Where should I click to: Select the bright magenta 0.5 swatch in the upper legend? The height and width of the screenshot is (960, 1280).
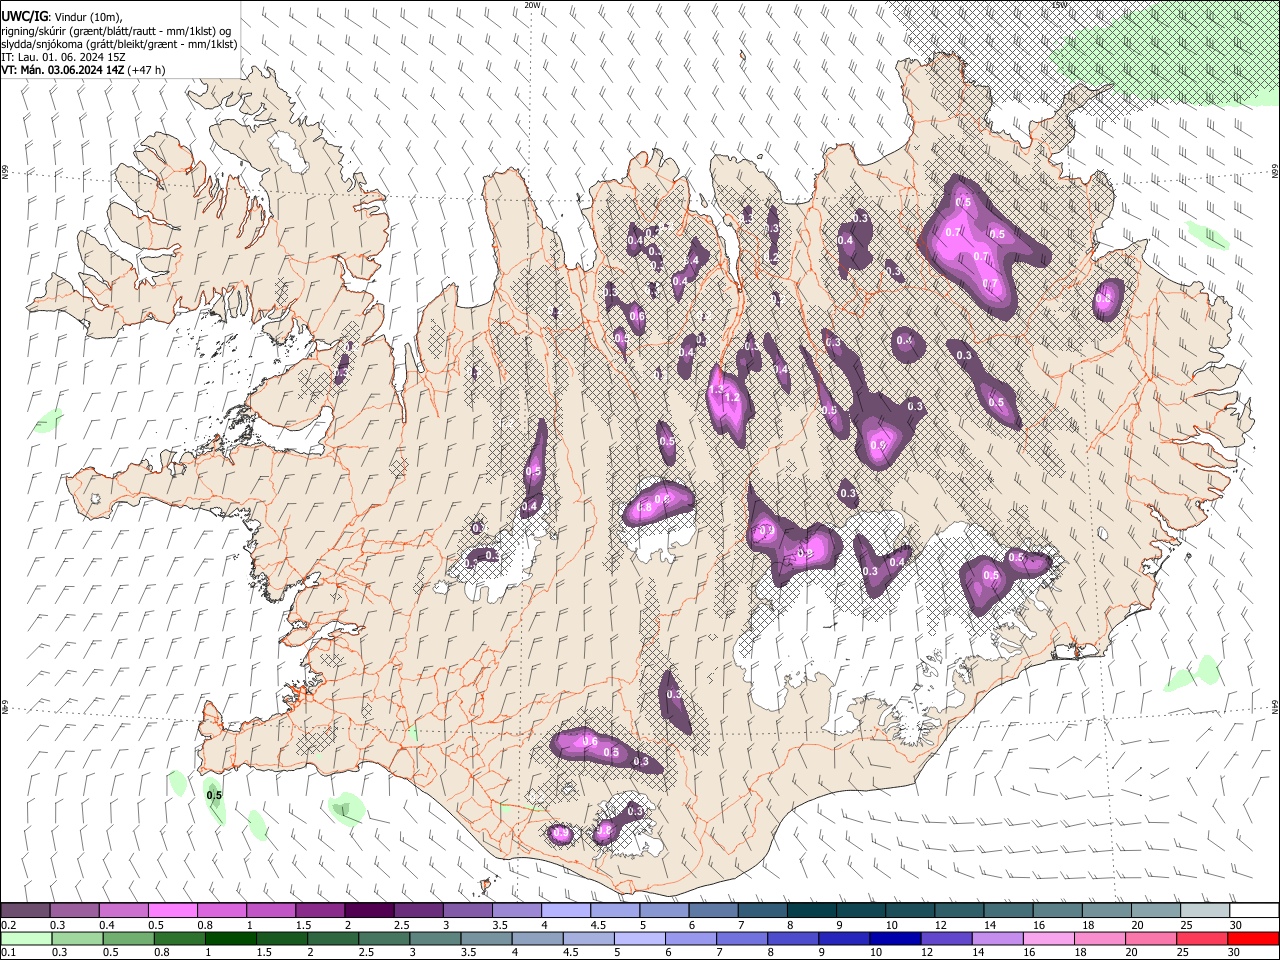tap(173, 911)
